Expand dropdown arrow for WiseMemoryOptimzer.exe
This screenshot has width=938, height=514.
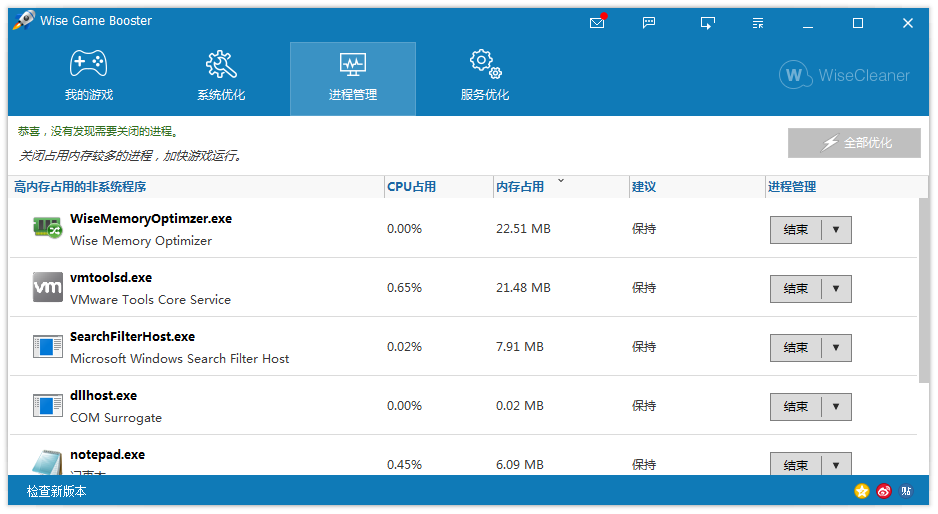836,230
